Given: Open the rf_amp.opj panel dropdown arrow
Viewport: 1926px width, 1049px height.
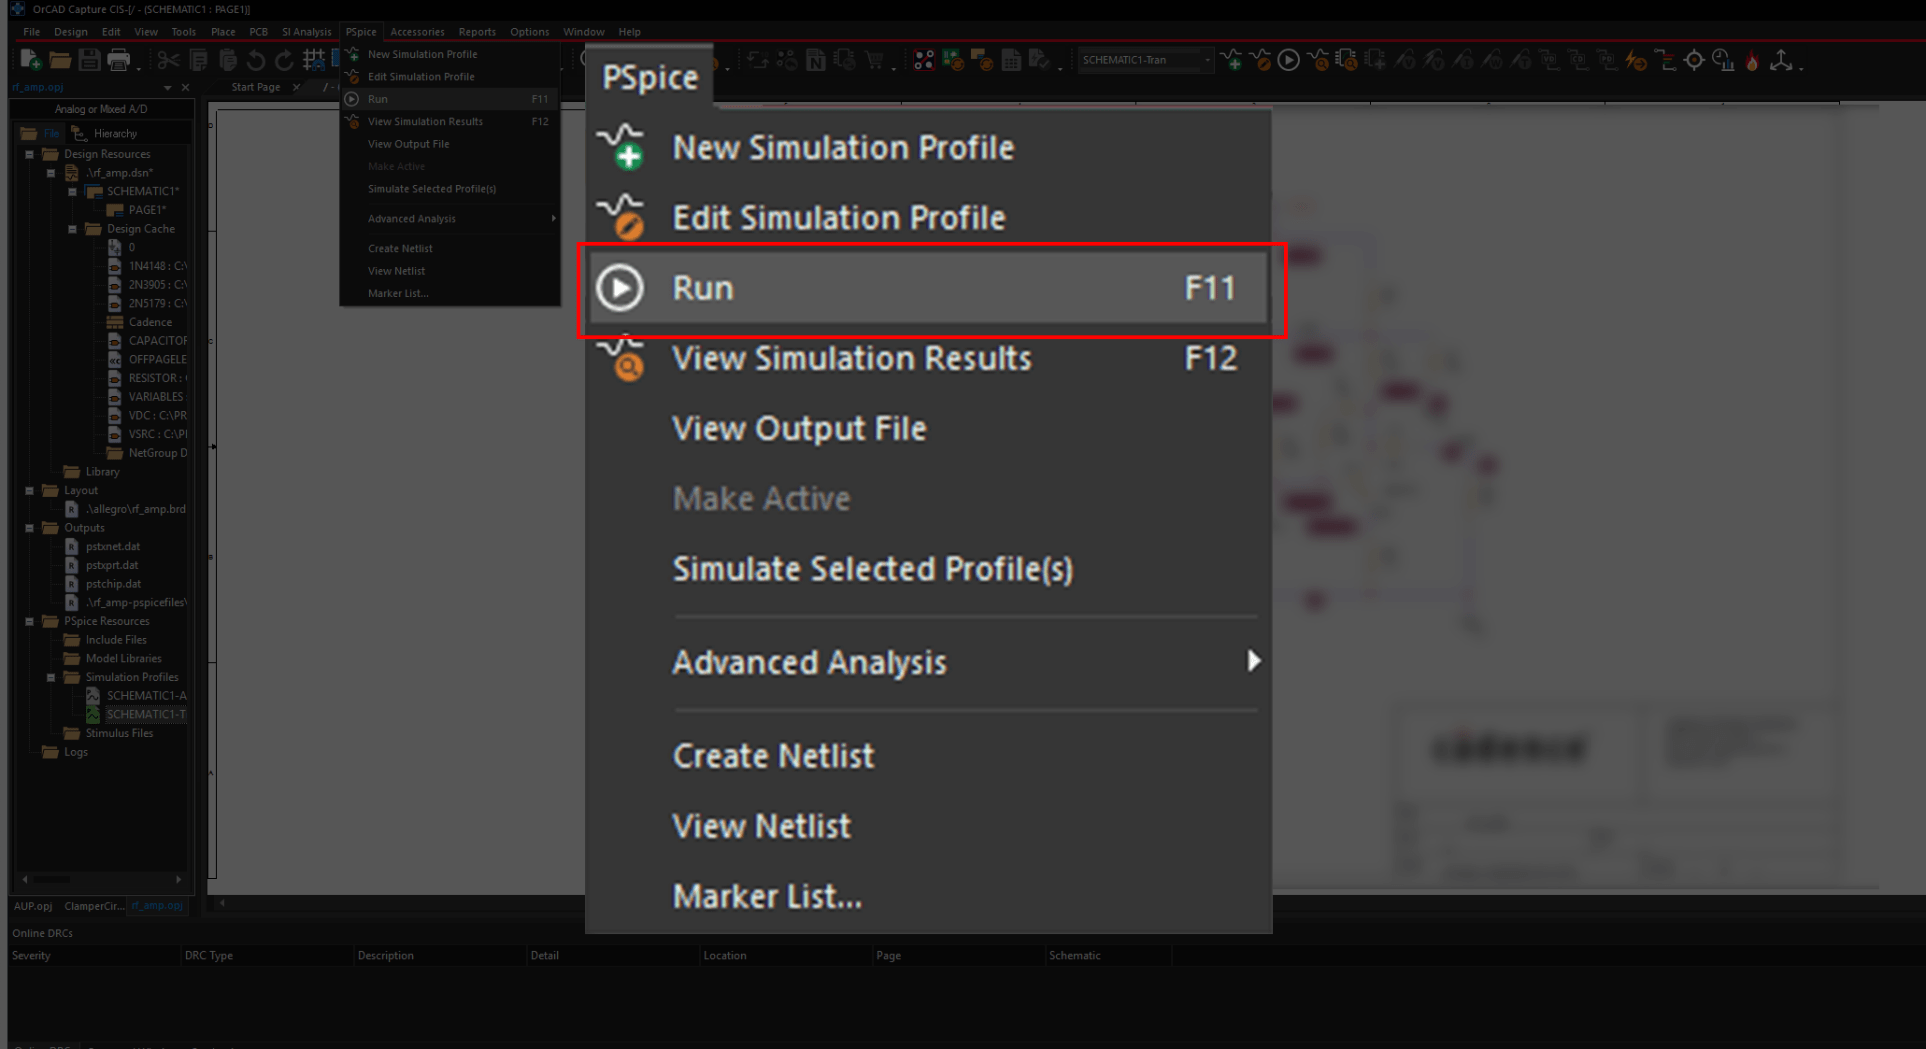Looking at the screenshot, I should 167,88.
